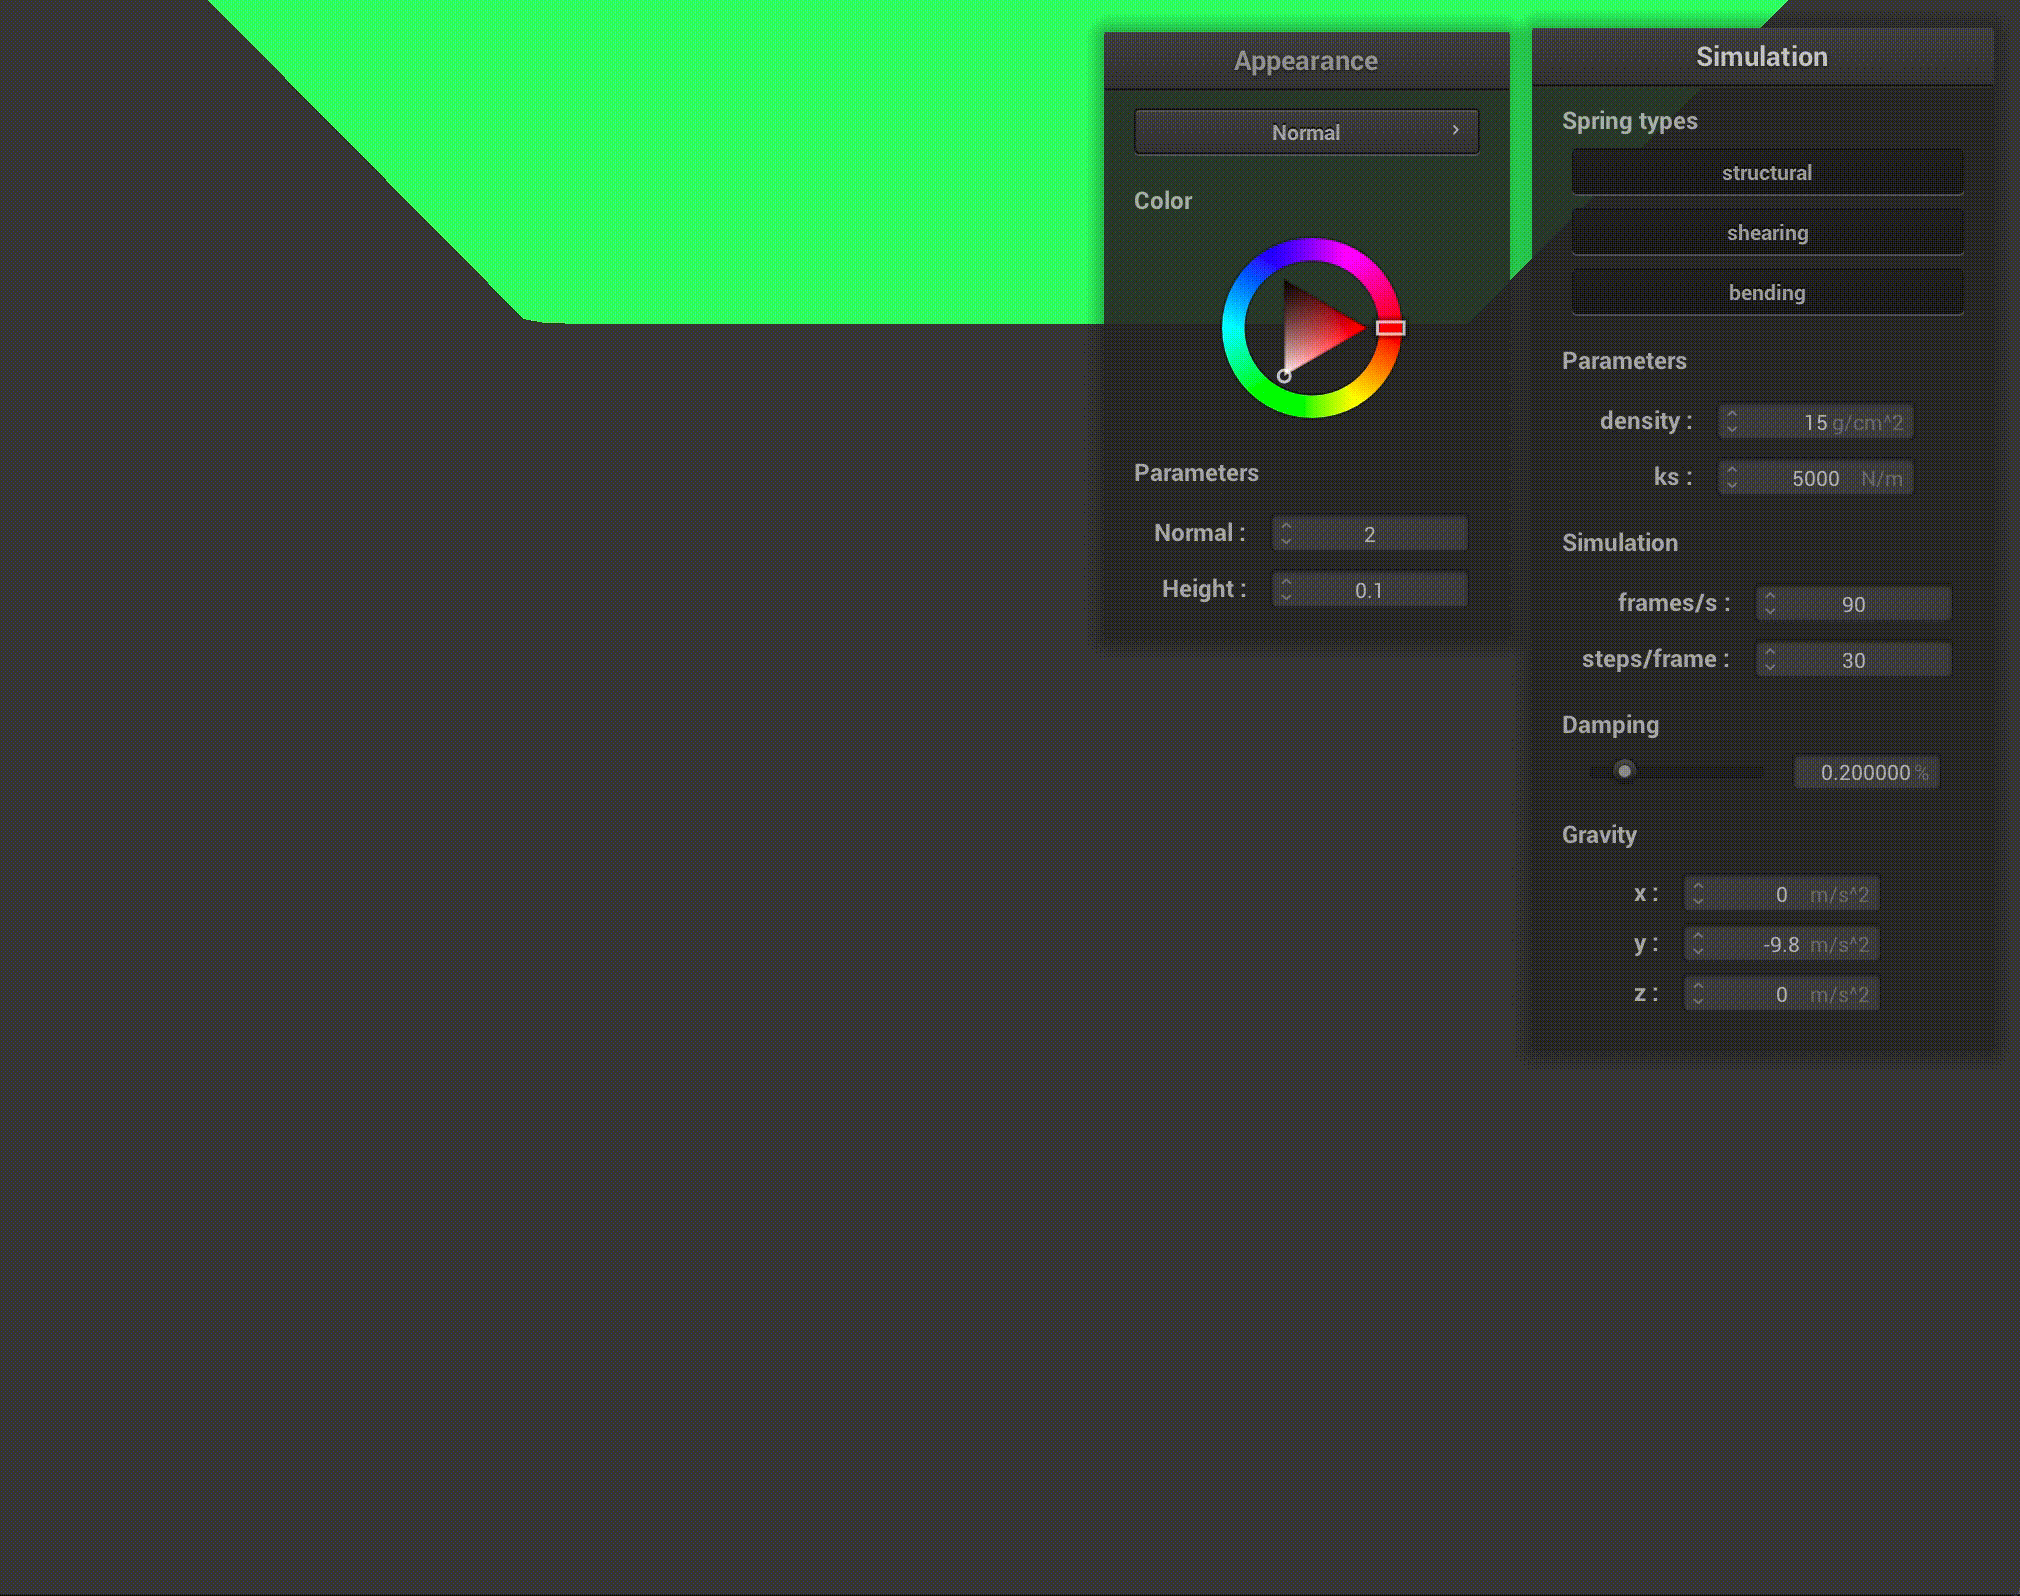Screen dimensions: 2020x1596
Task: Click the Gravity z value field
Action: click(1782, 994)
